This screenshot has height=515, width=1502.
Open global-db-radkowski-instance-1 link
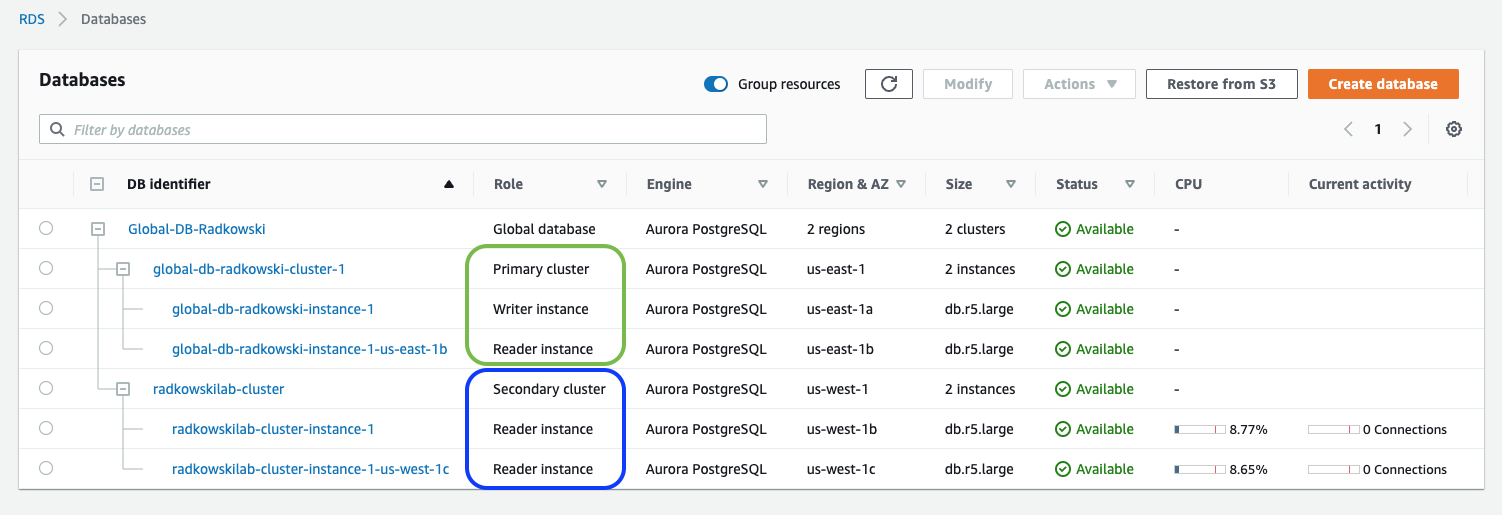coord(273,309)
